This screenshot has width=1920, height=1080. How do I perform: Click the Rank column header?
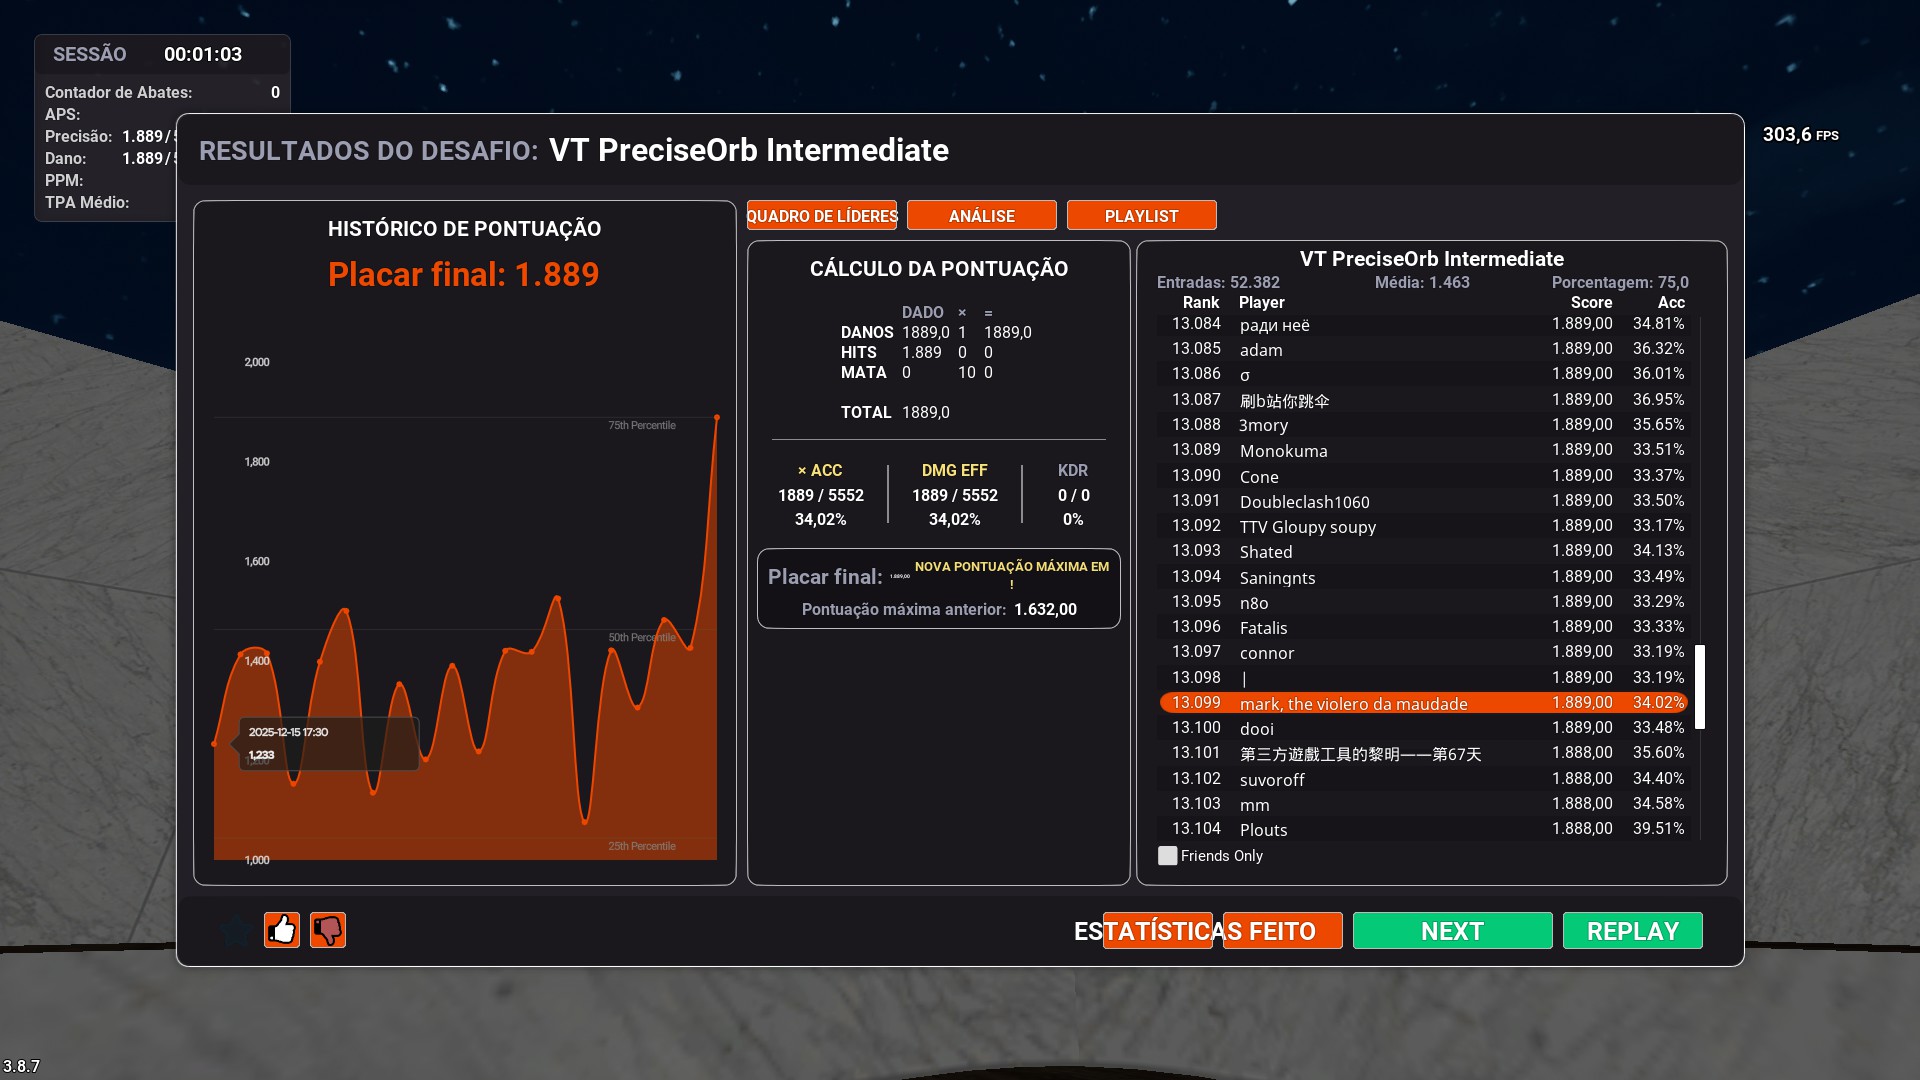(x=1200, y=302)
